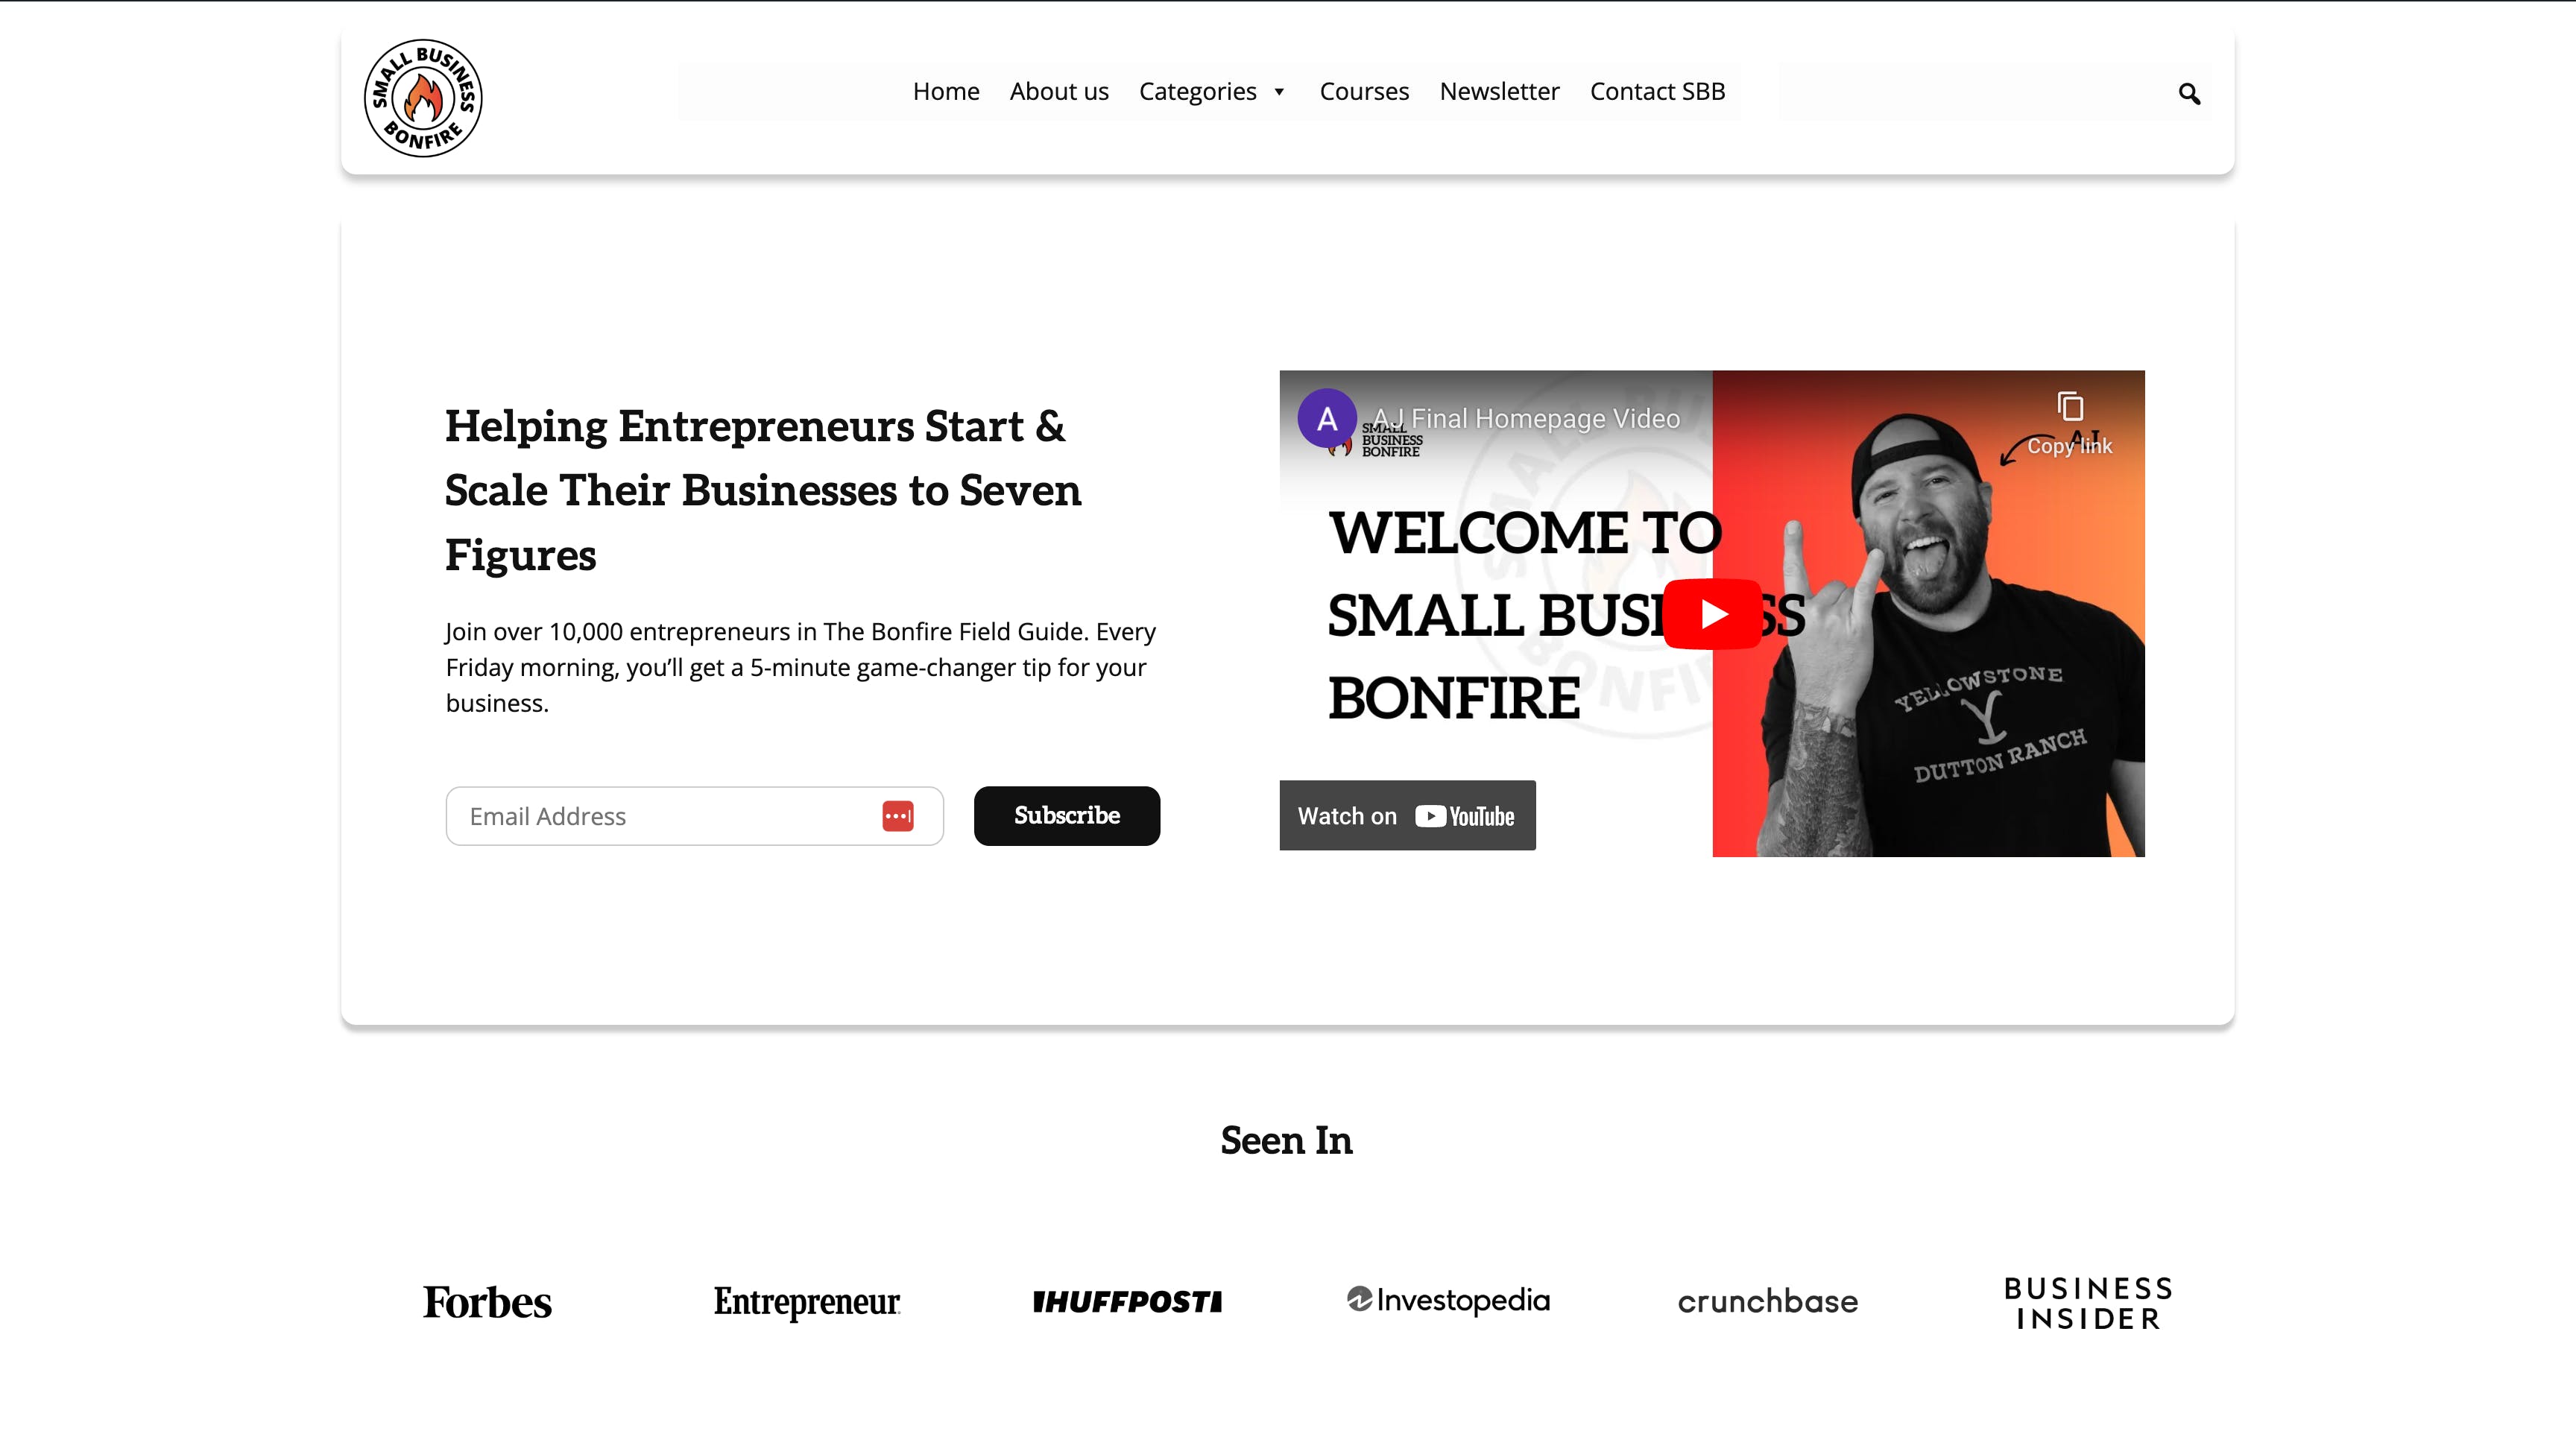Click the dropdown arrow beside Categories
Viewport: 2576px width, 1437px height.
(1281, 90)
